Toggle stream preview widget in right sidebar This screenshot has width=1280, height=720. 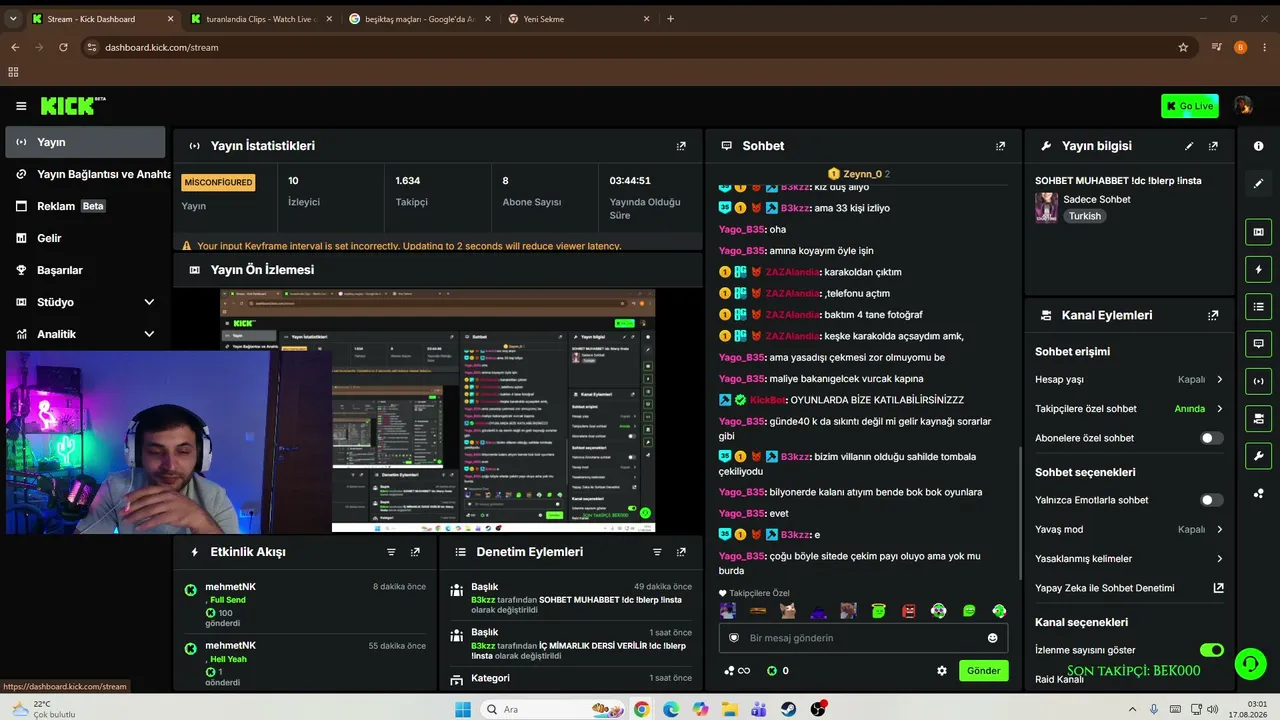[x=1258, y=232]
